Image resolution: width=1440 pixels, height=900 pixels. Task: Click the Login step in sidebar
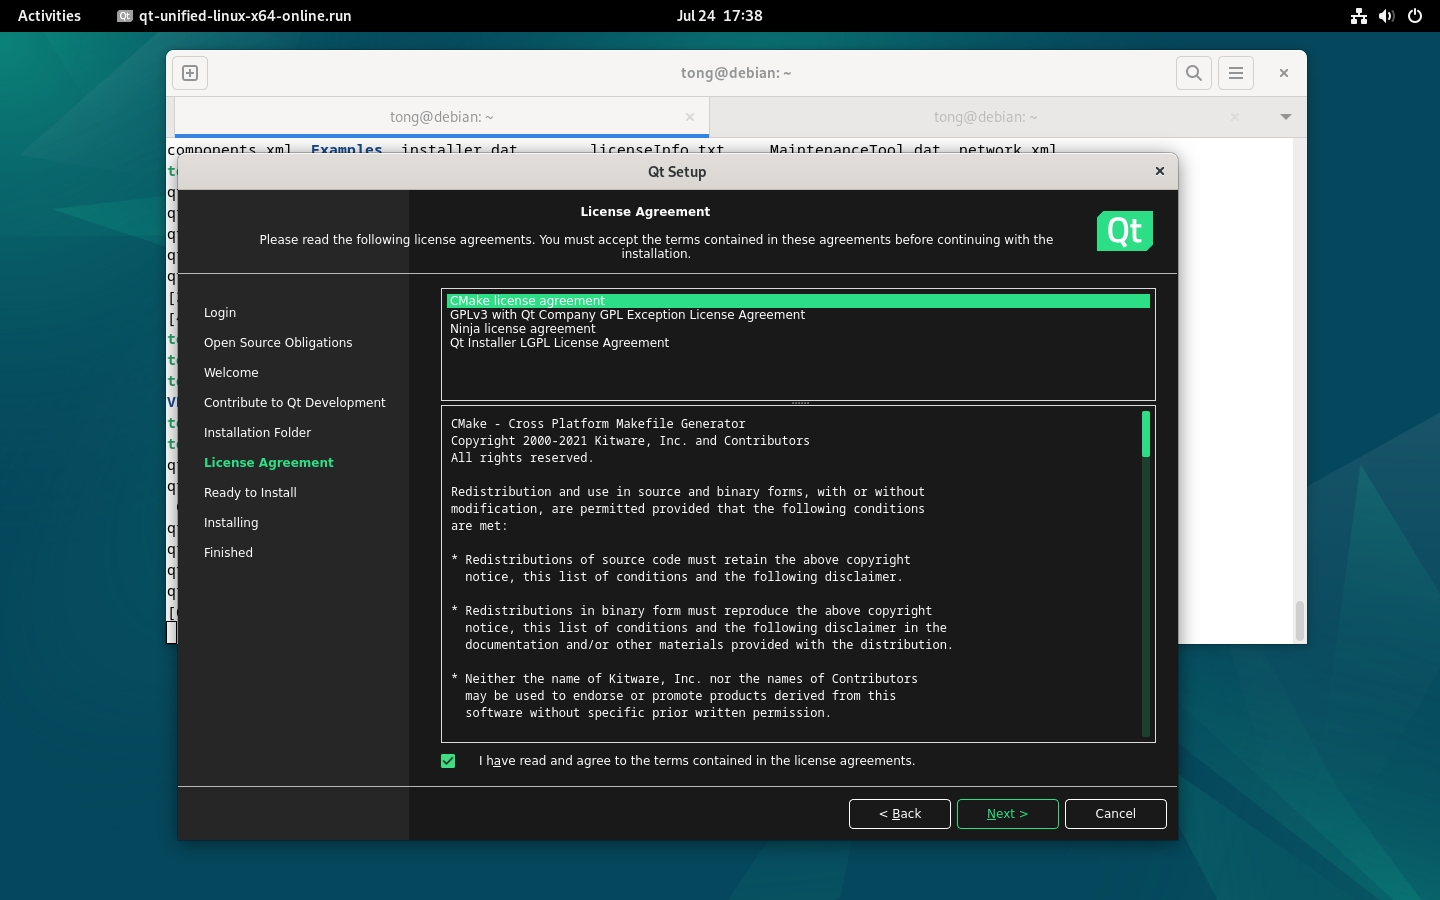(220, 313)
